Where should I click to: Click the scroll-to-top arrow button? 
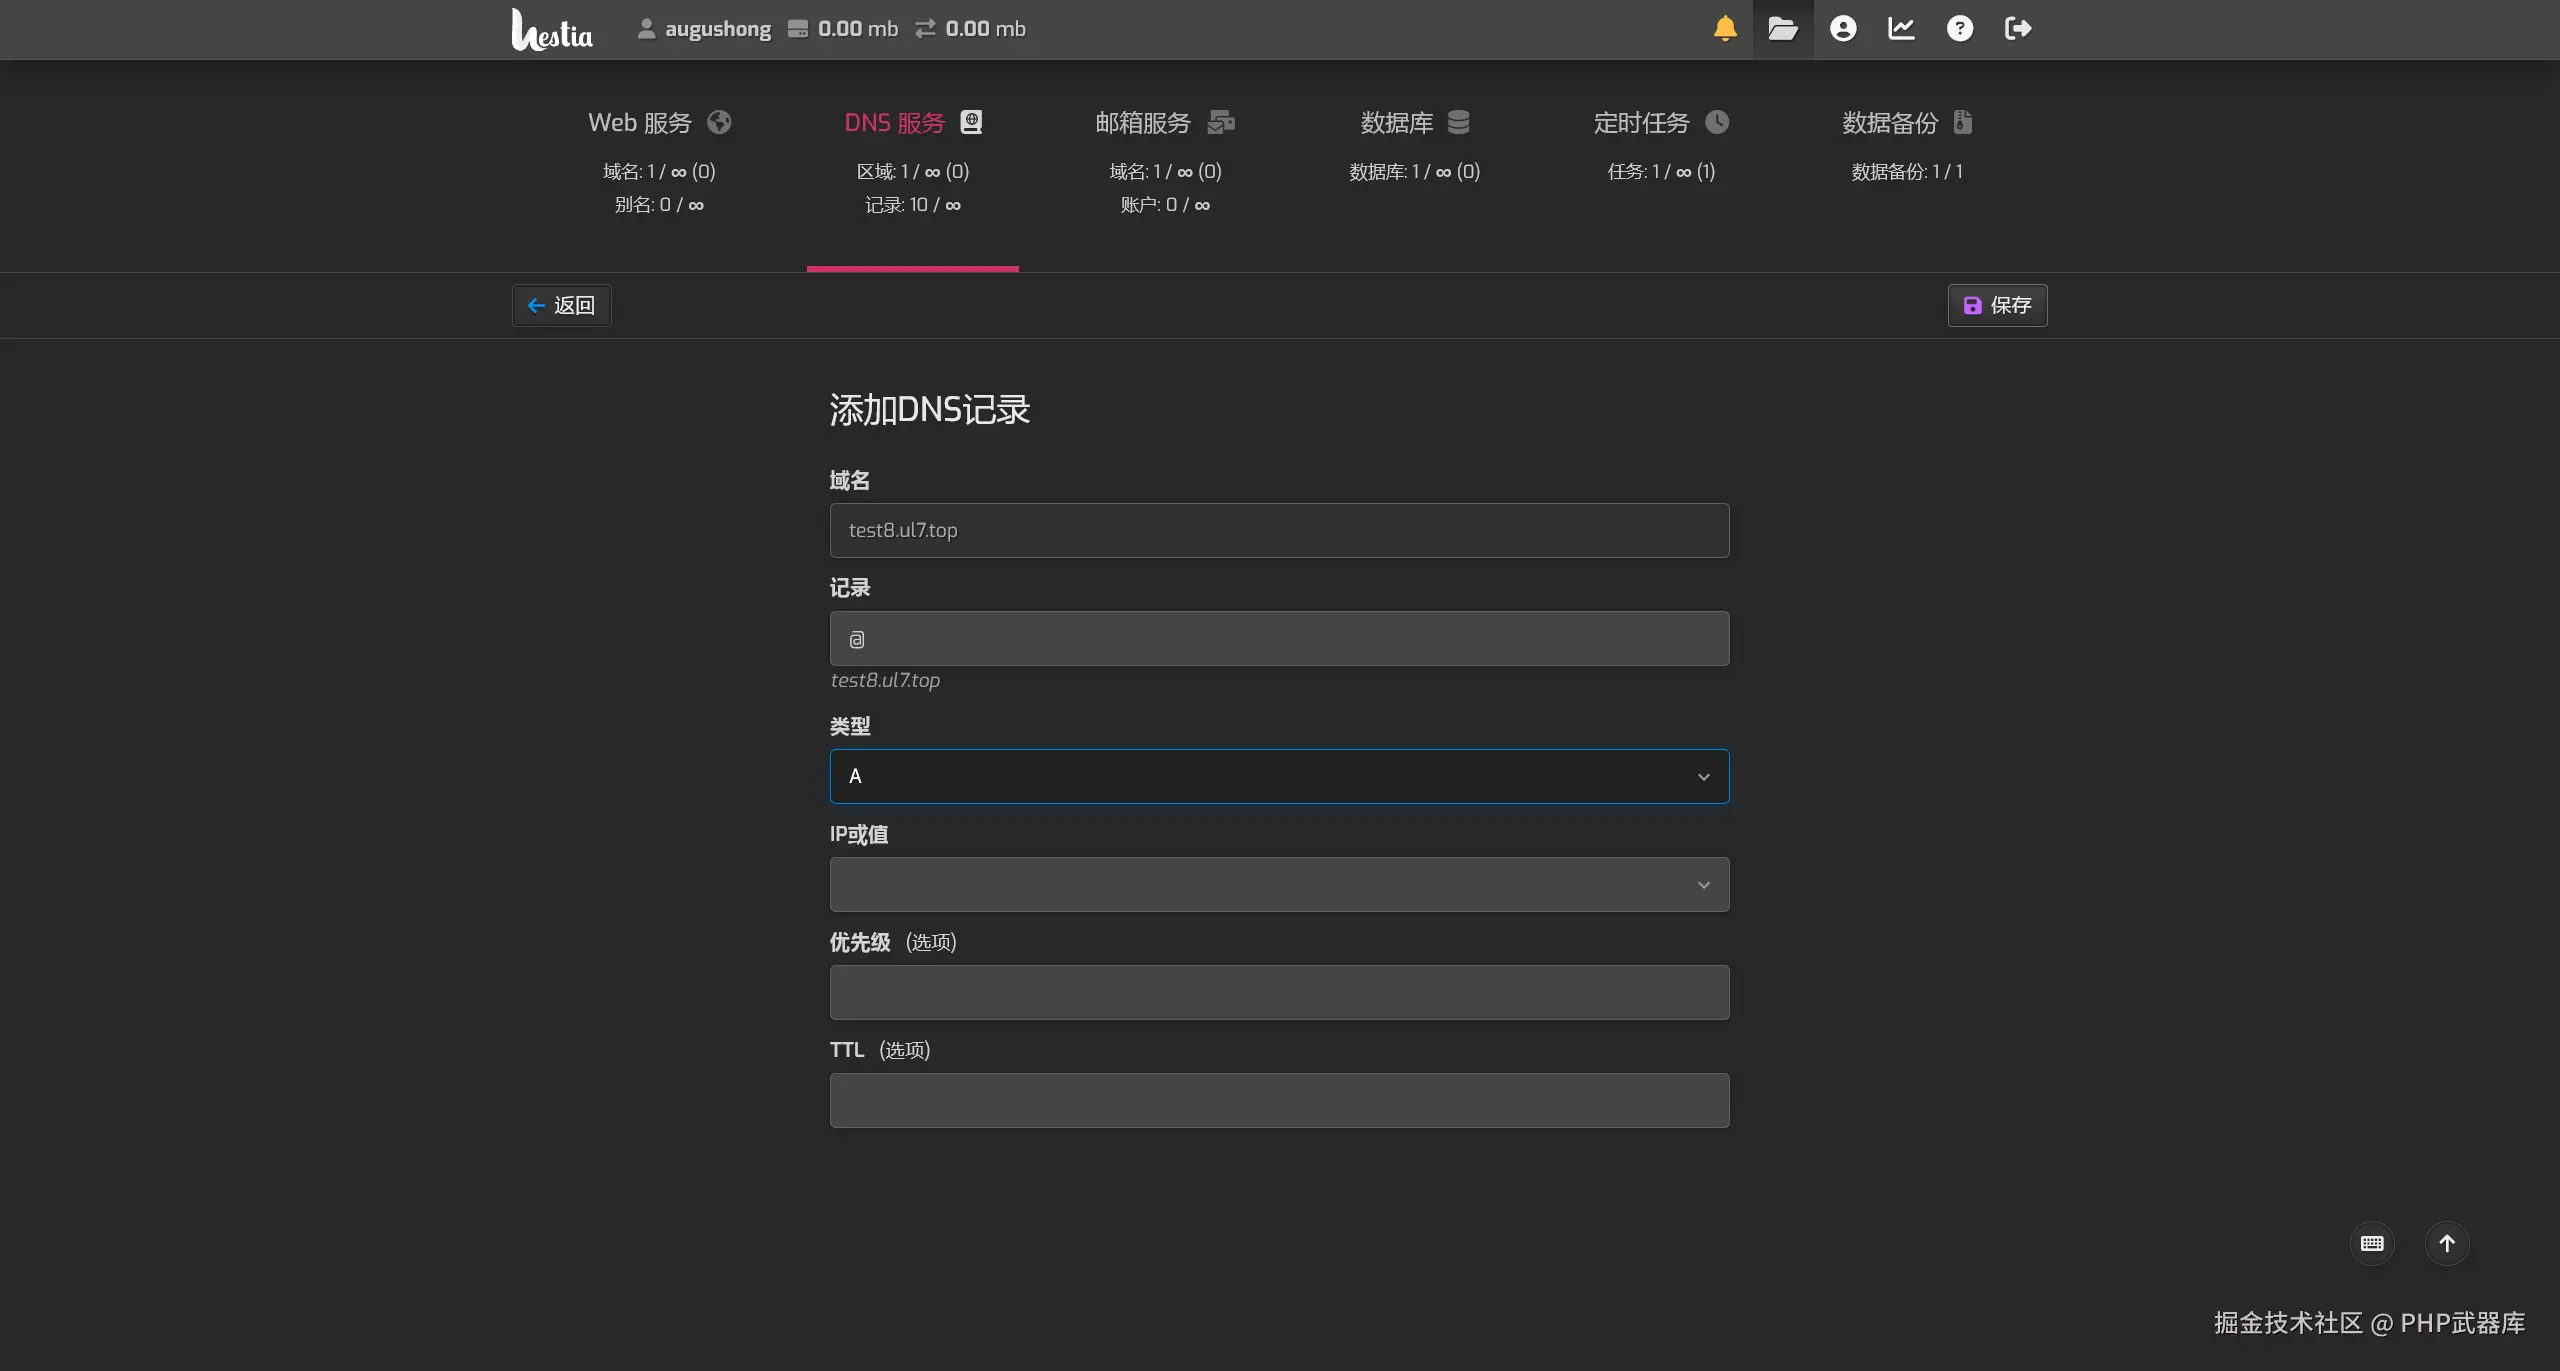[x=2447, y=1243]
